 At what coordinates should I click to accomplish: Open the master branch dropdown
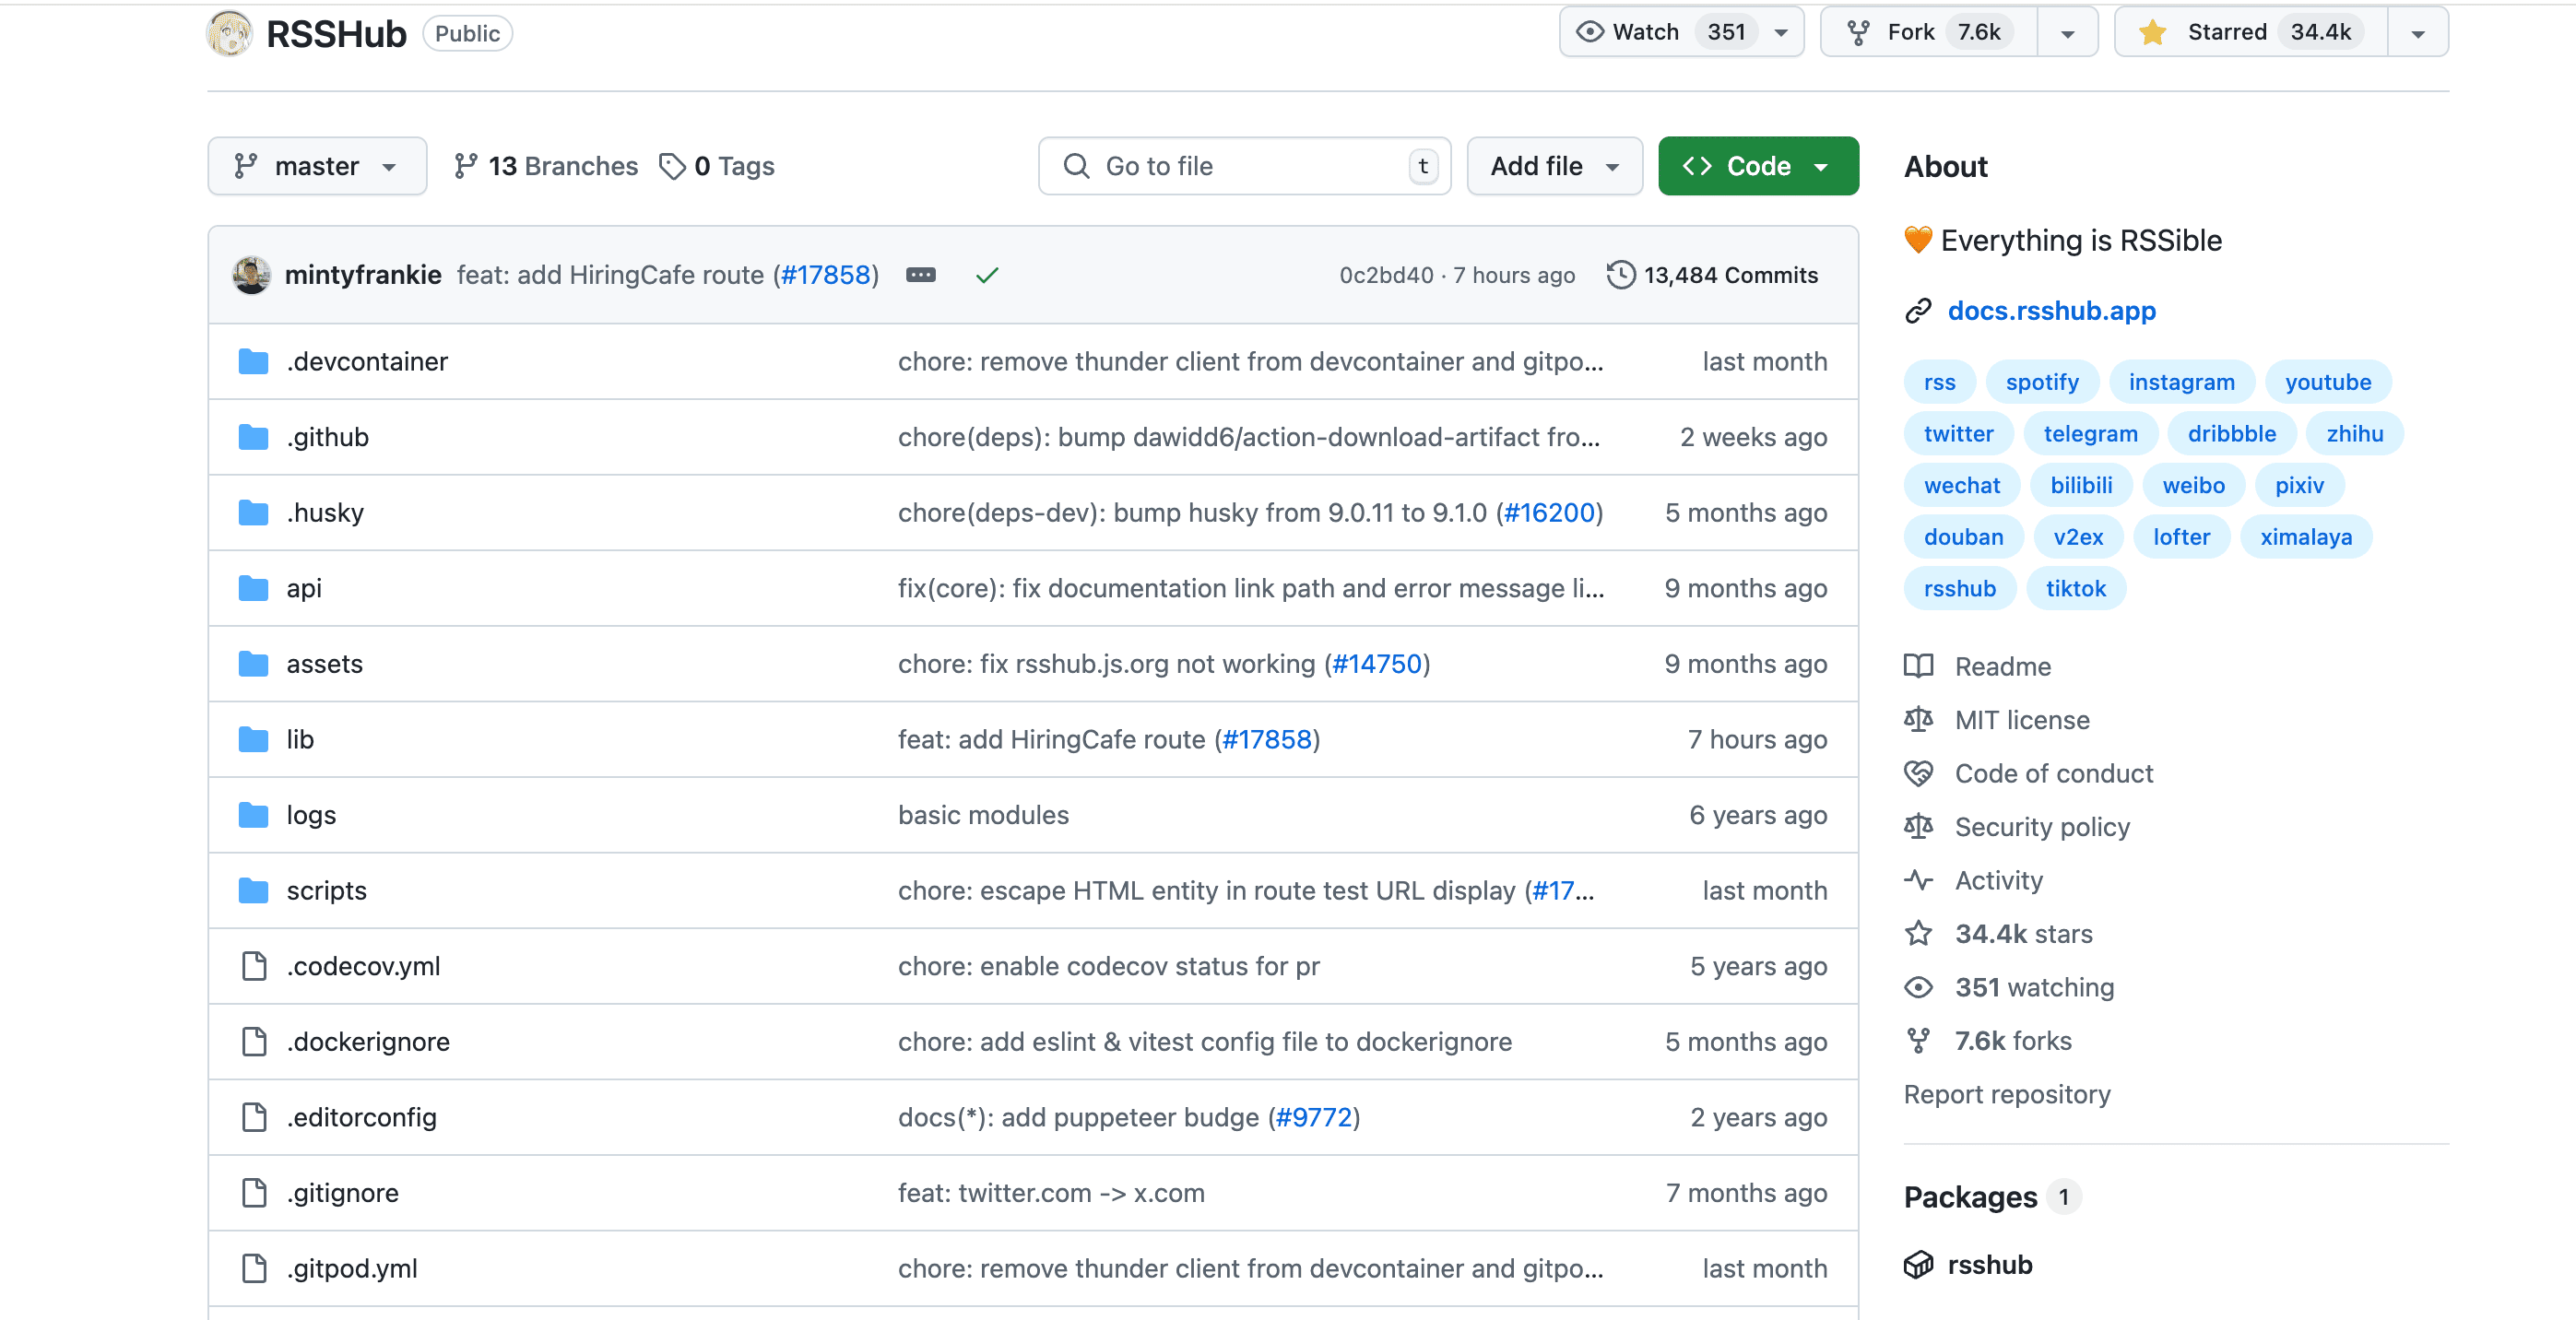pyautogui.click(x=317, y=166)
